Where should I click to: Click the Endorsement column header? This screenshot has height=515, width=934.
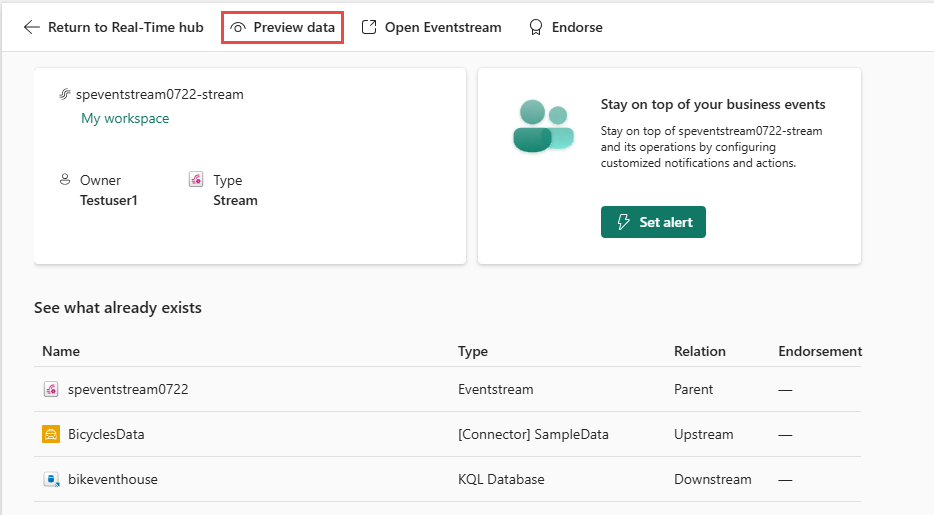point(820,351)
